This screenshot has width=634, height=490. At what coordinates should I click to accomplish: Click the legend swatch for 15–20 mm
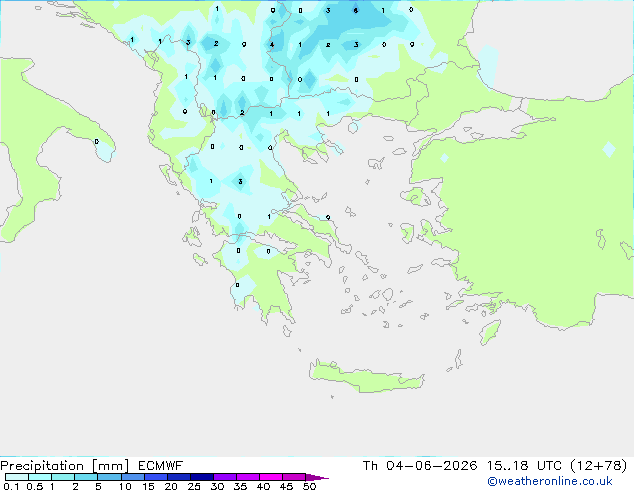click(155, 477)
